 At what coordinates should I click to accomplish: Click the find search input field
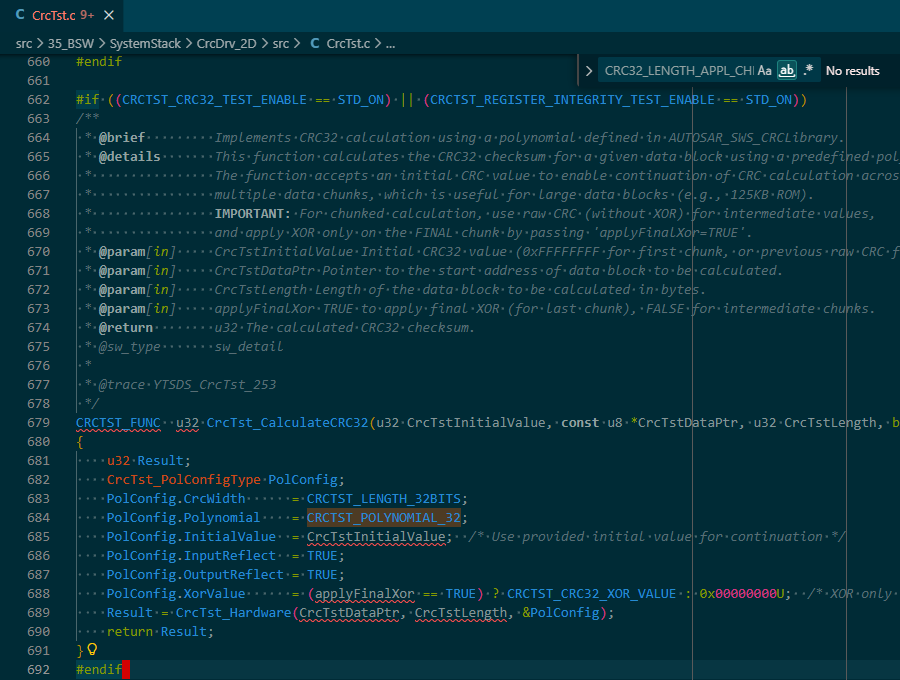pyautogui.click(x=676, y=71)
